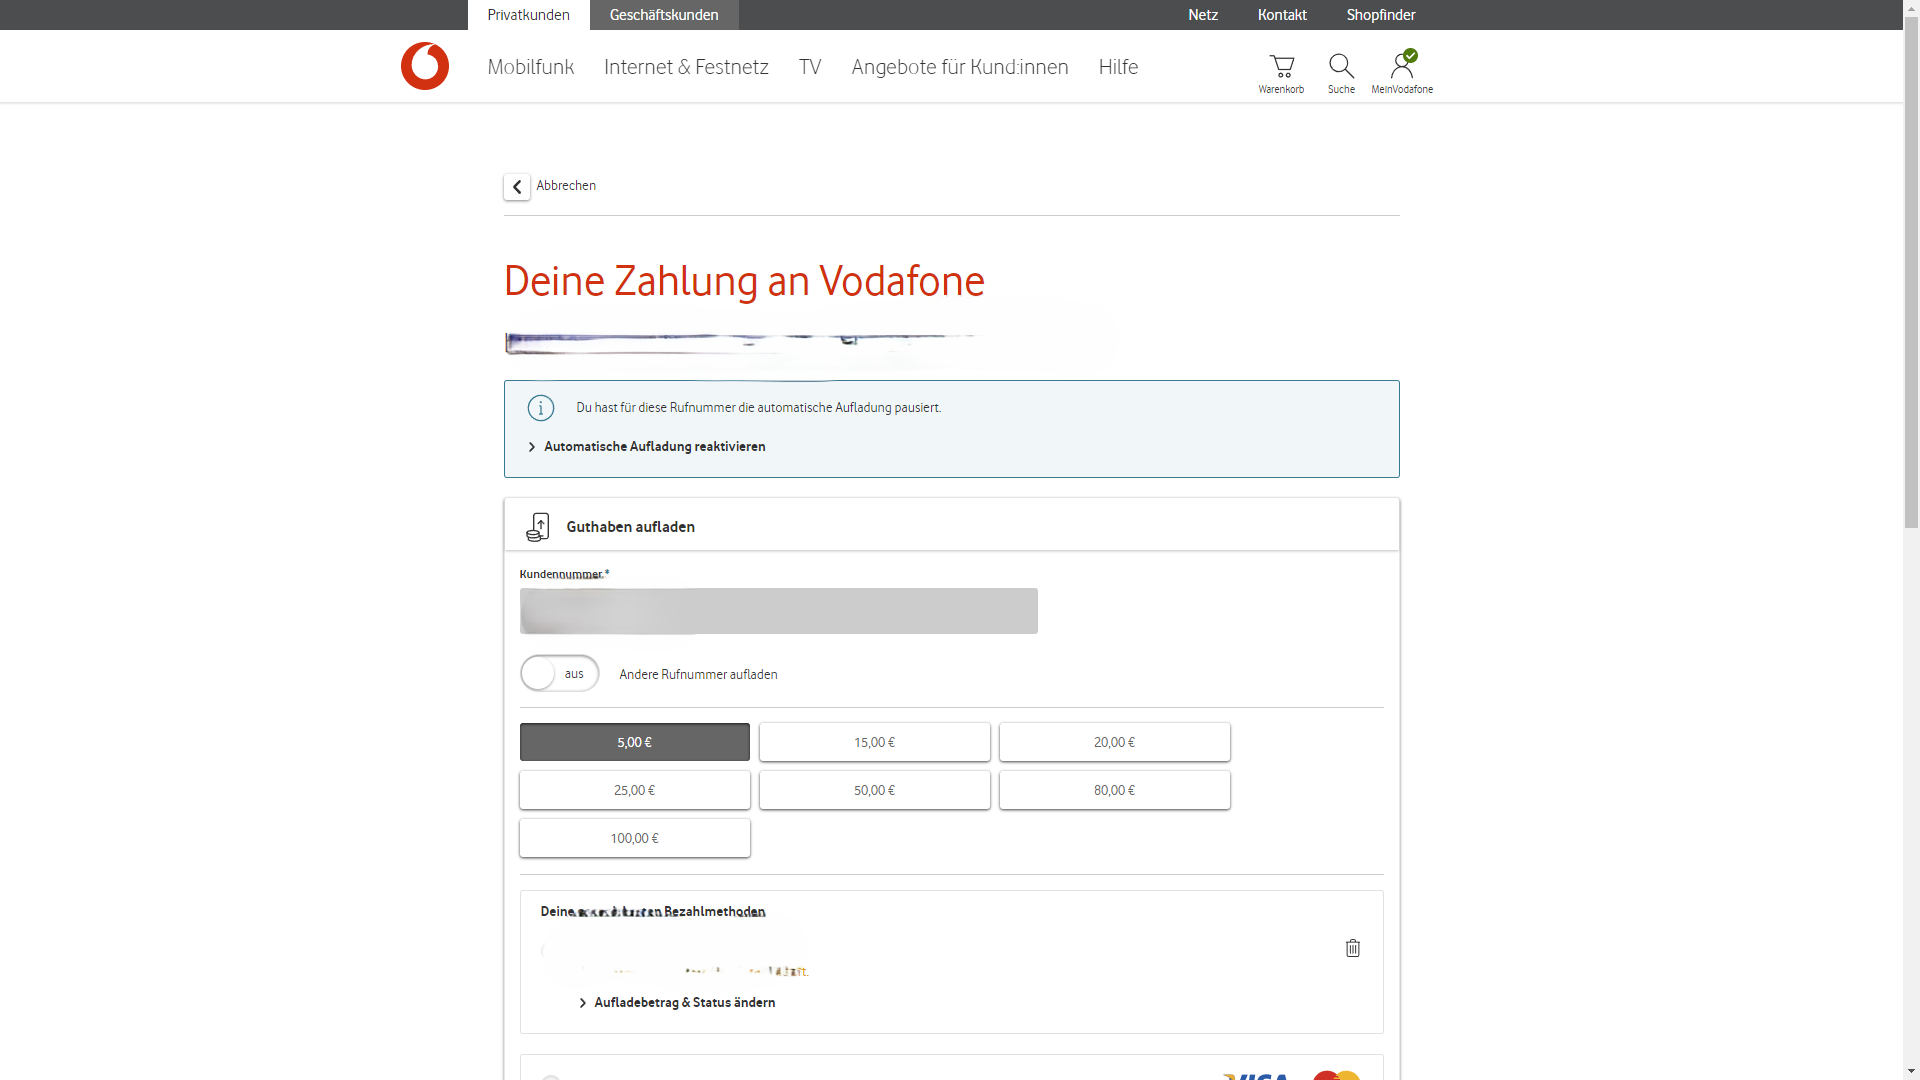1920x1080 pixels.
Task: Expand Aufladebetrag & Status ändern
Action: 684,1002
